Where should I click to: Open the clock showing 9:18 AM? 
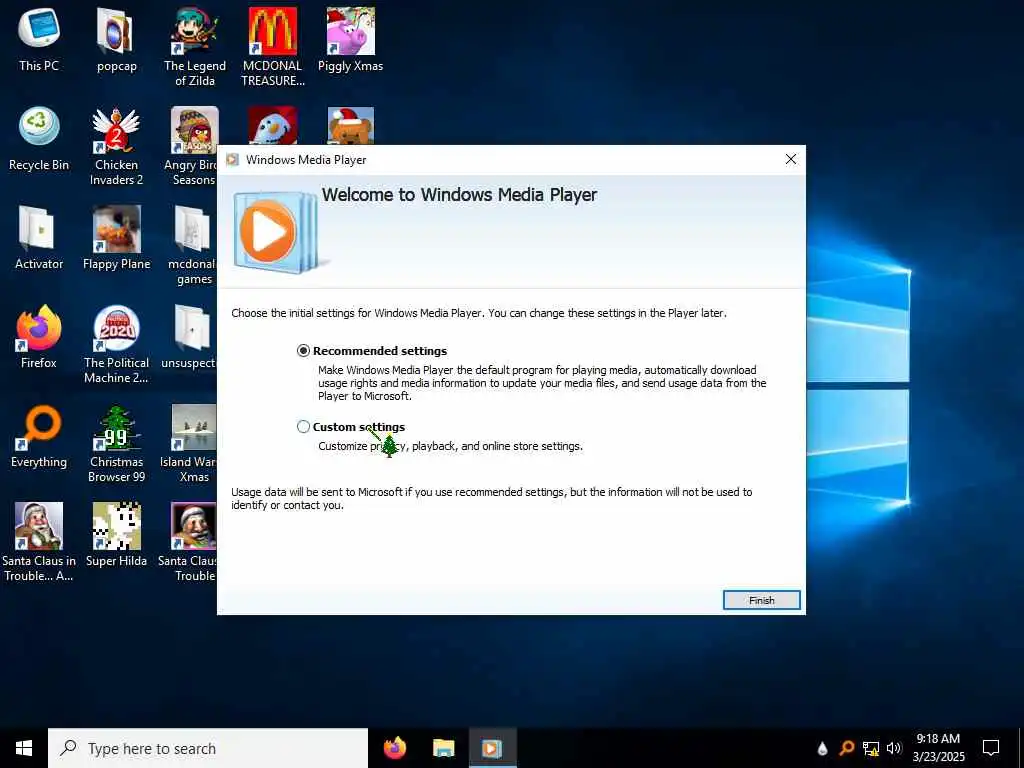point(938,748)
